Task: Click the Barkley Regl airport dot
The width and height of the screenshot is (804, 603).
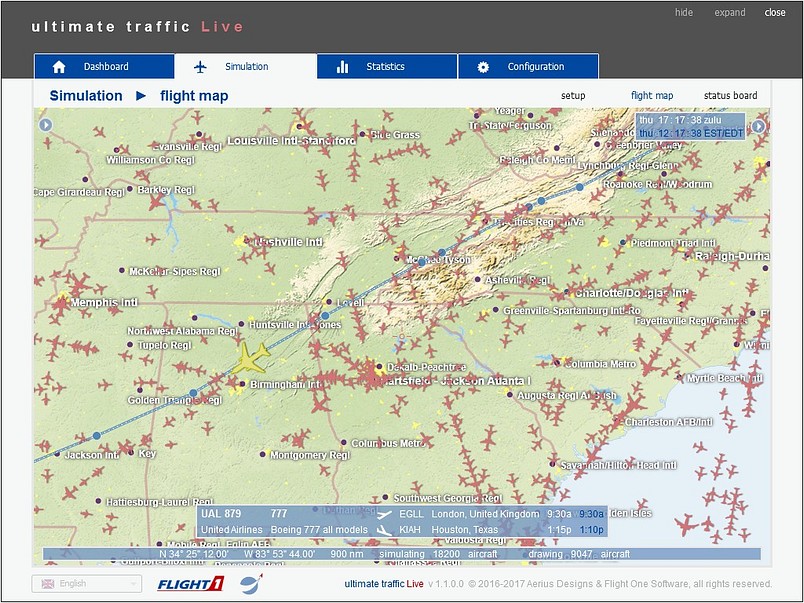Action: pos(130,189)
